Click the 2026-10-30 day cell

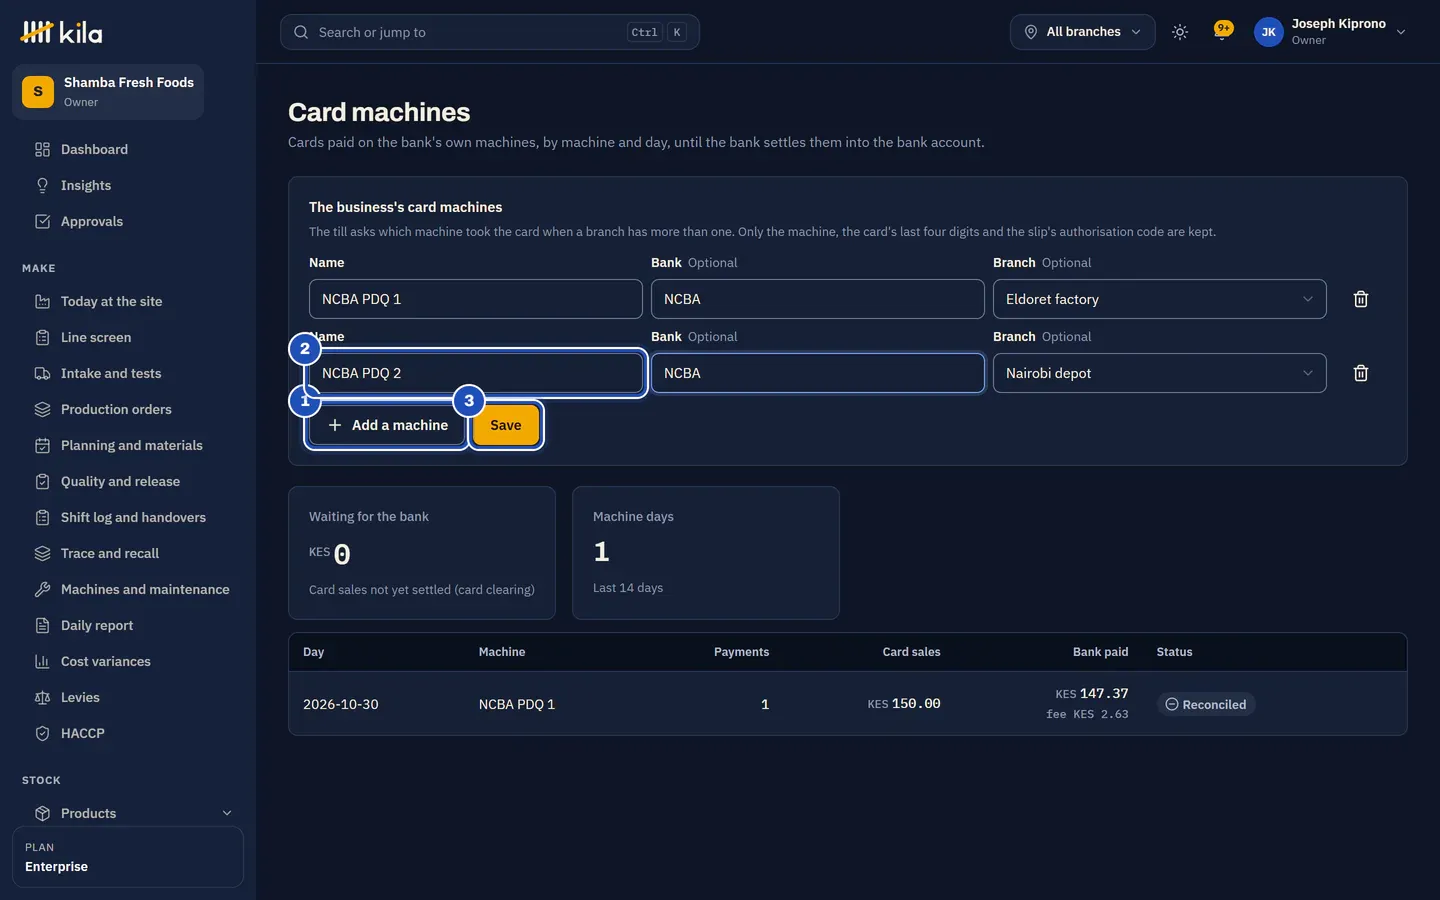pos(341,704)
